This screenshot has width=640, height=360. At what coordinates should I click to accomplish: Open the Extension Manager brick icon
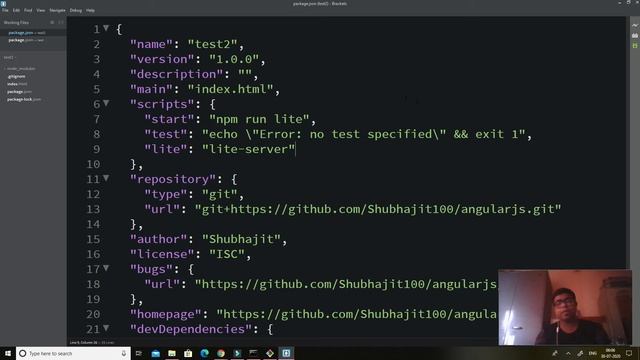click(x=635, y=36)
